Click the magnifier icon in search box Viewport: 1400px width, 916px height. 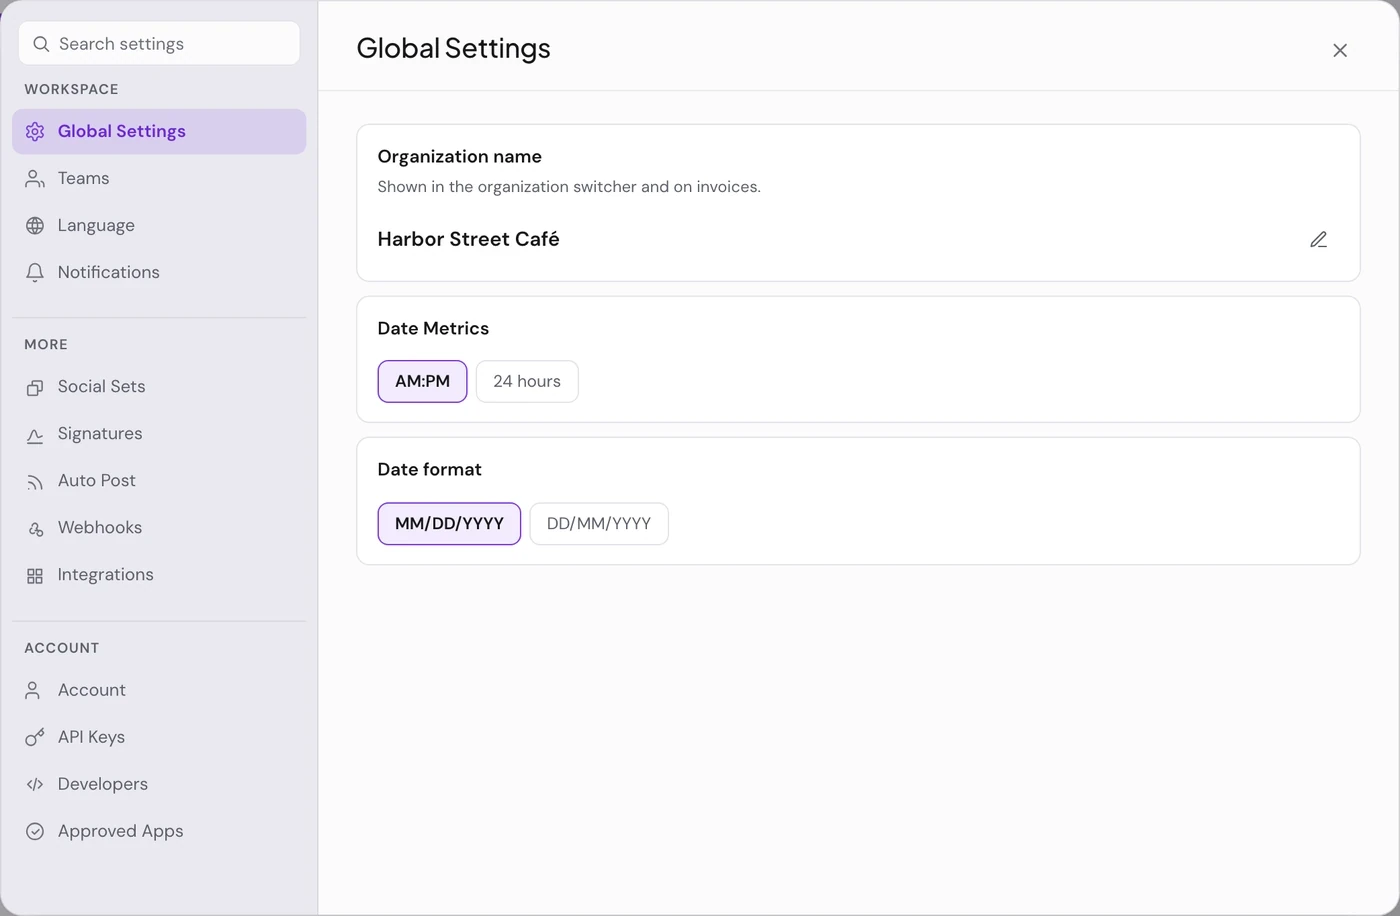tap(41, 44)
